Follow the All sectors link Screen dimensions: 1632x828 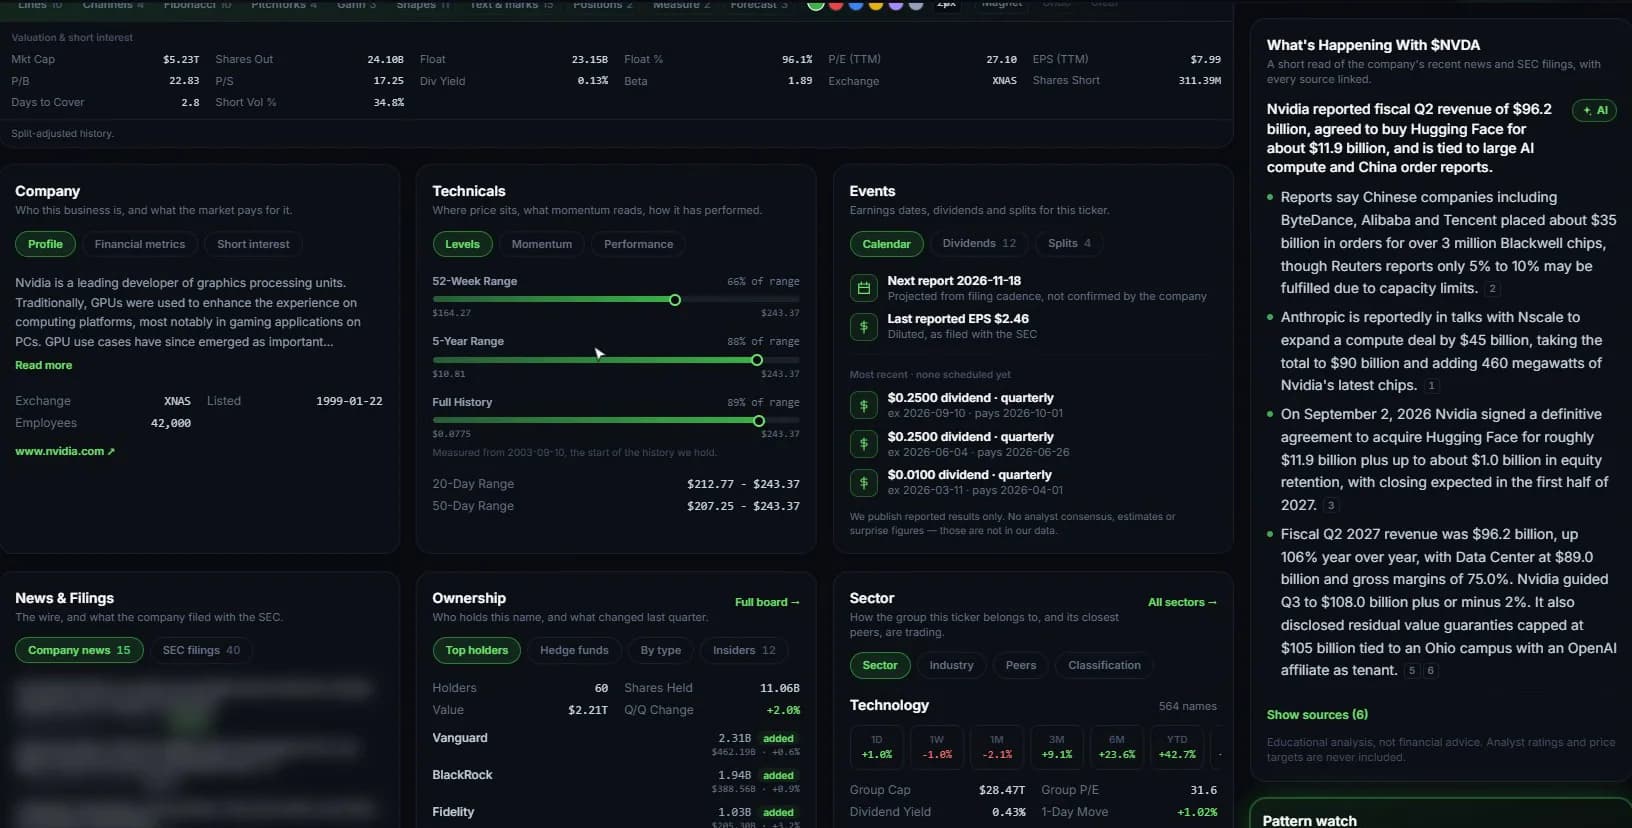tap(1182, 602)
